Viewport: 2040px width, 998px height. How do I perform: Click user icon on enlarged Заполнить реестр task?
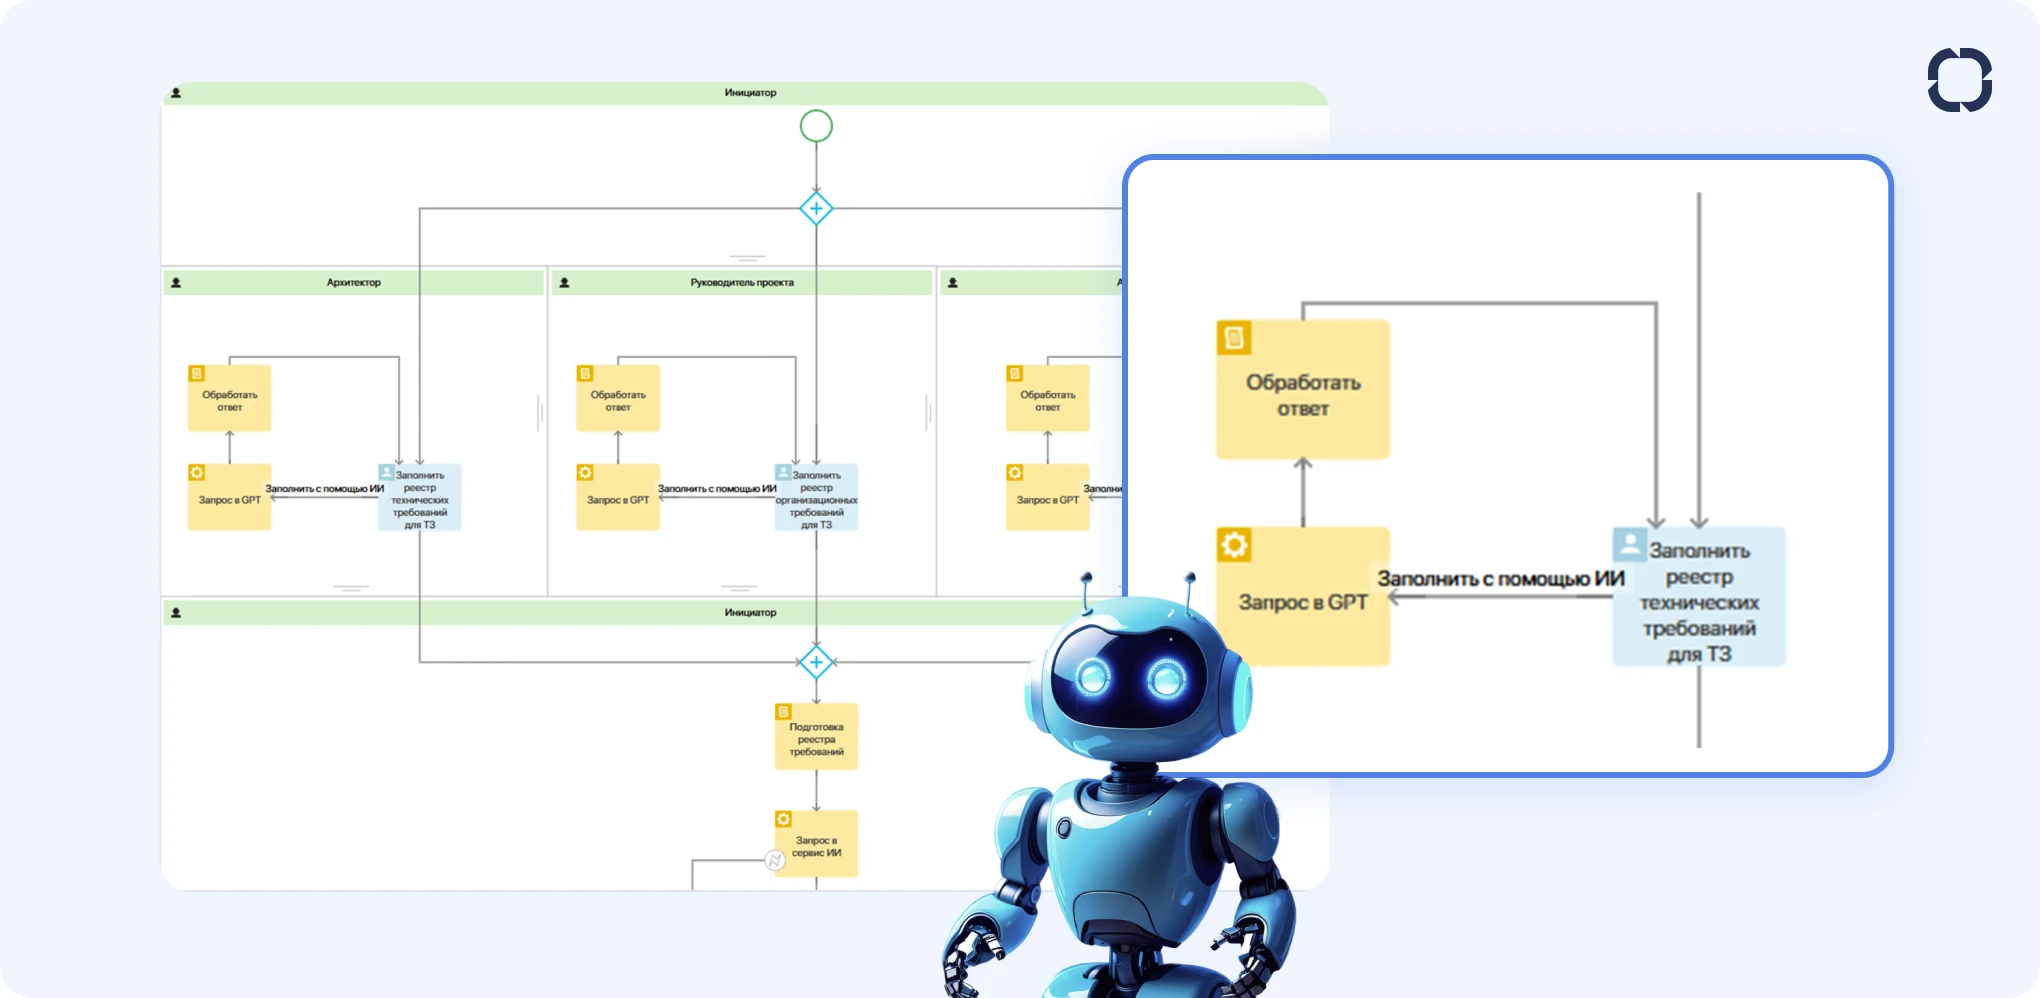1630,544
